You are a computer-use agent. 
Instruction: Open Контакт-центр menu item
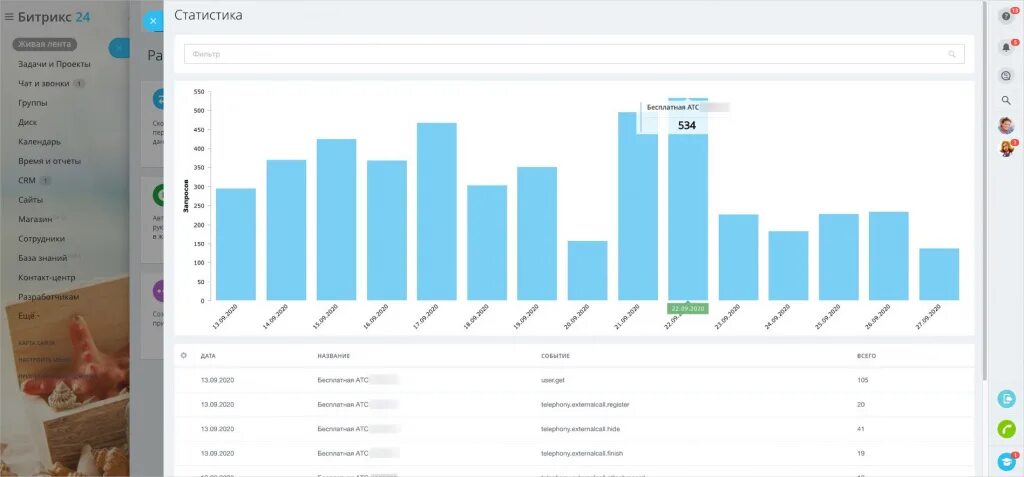pyautogui.click(x=47, y=277)
